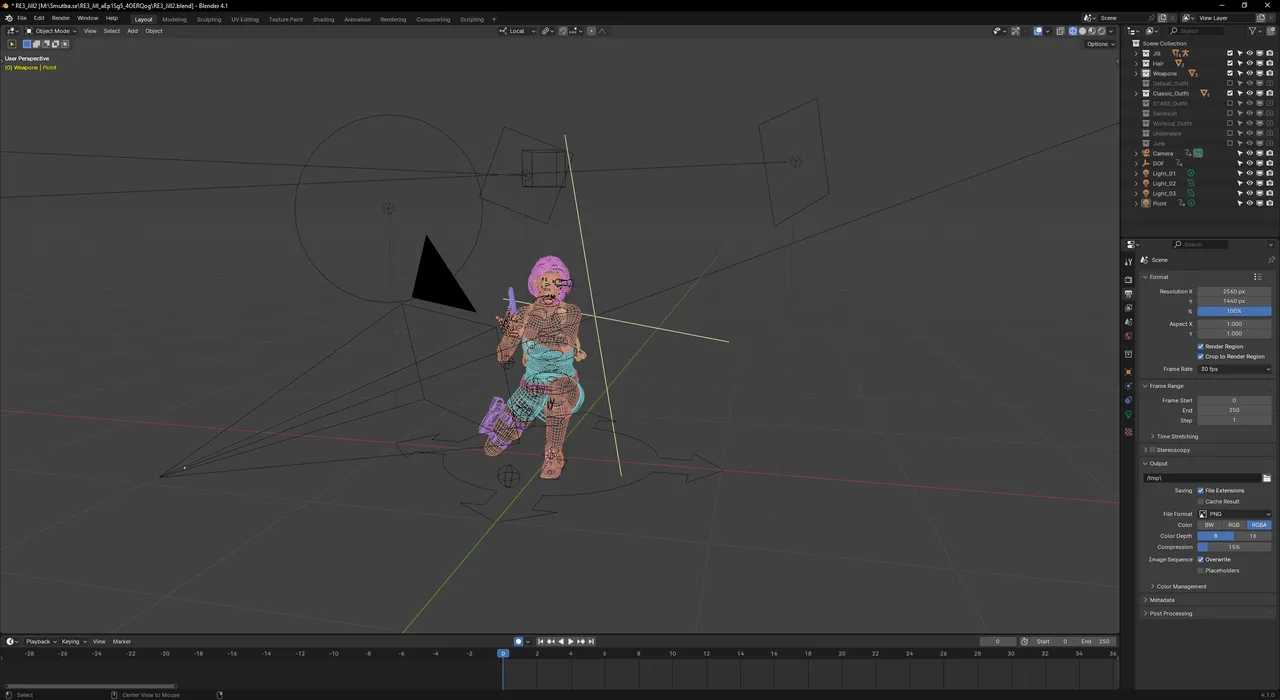The image size is (1280, 700).
Task: Click the resolution percentage slider
Action: pos(1235,311)
